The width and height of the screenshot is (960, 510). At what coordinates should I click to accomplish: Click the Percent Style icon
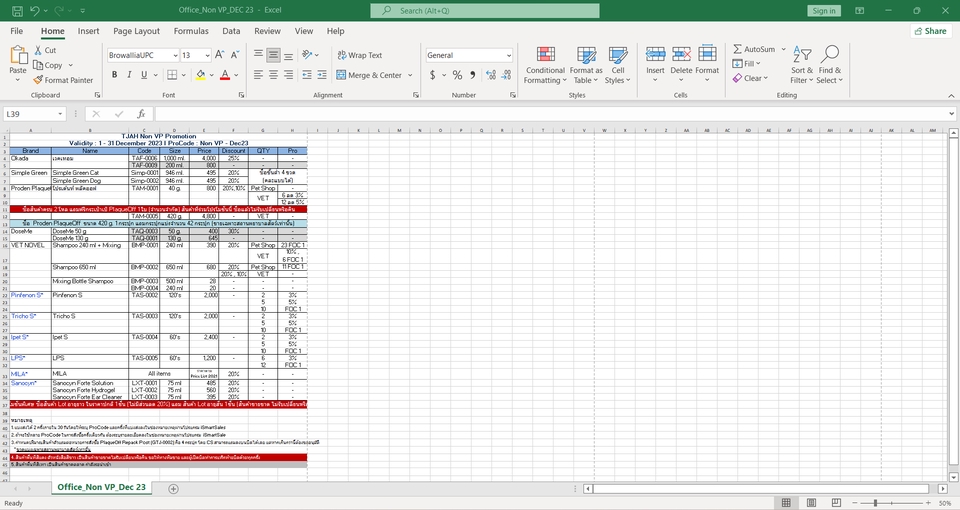point(457,75)
